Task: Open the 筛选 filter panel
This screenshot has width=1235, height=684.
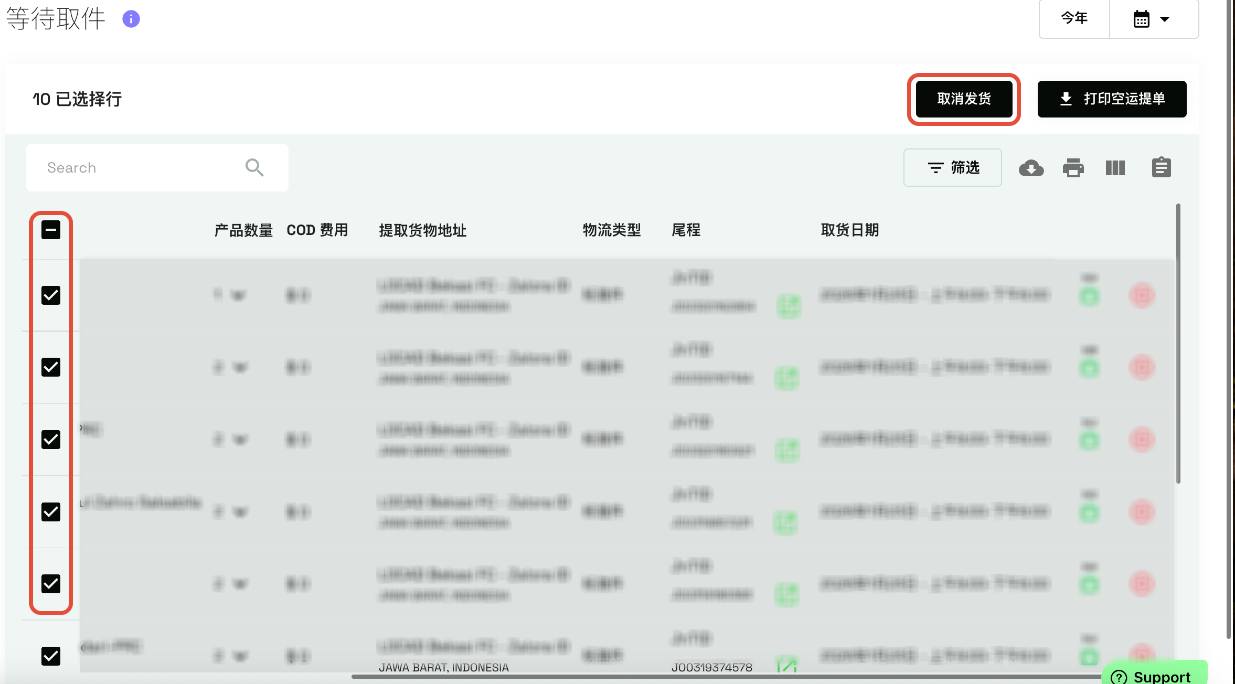Action: pos(952,168)
